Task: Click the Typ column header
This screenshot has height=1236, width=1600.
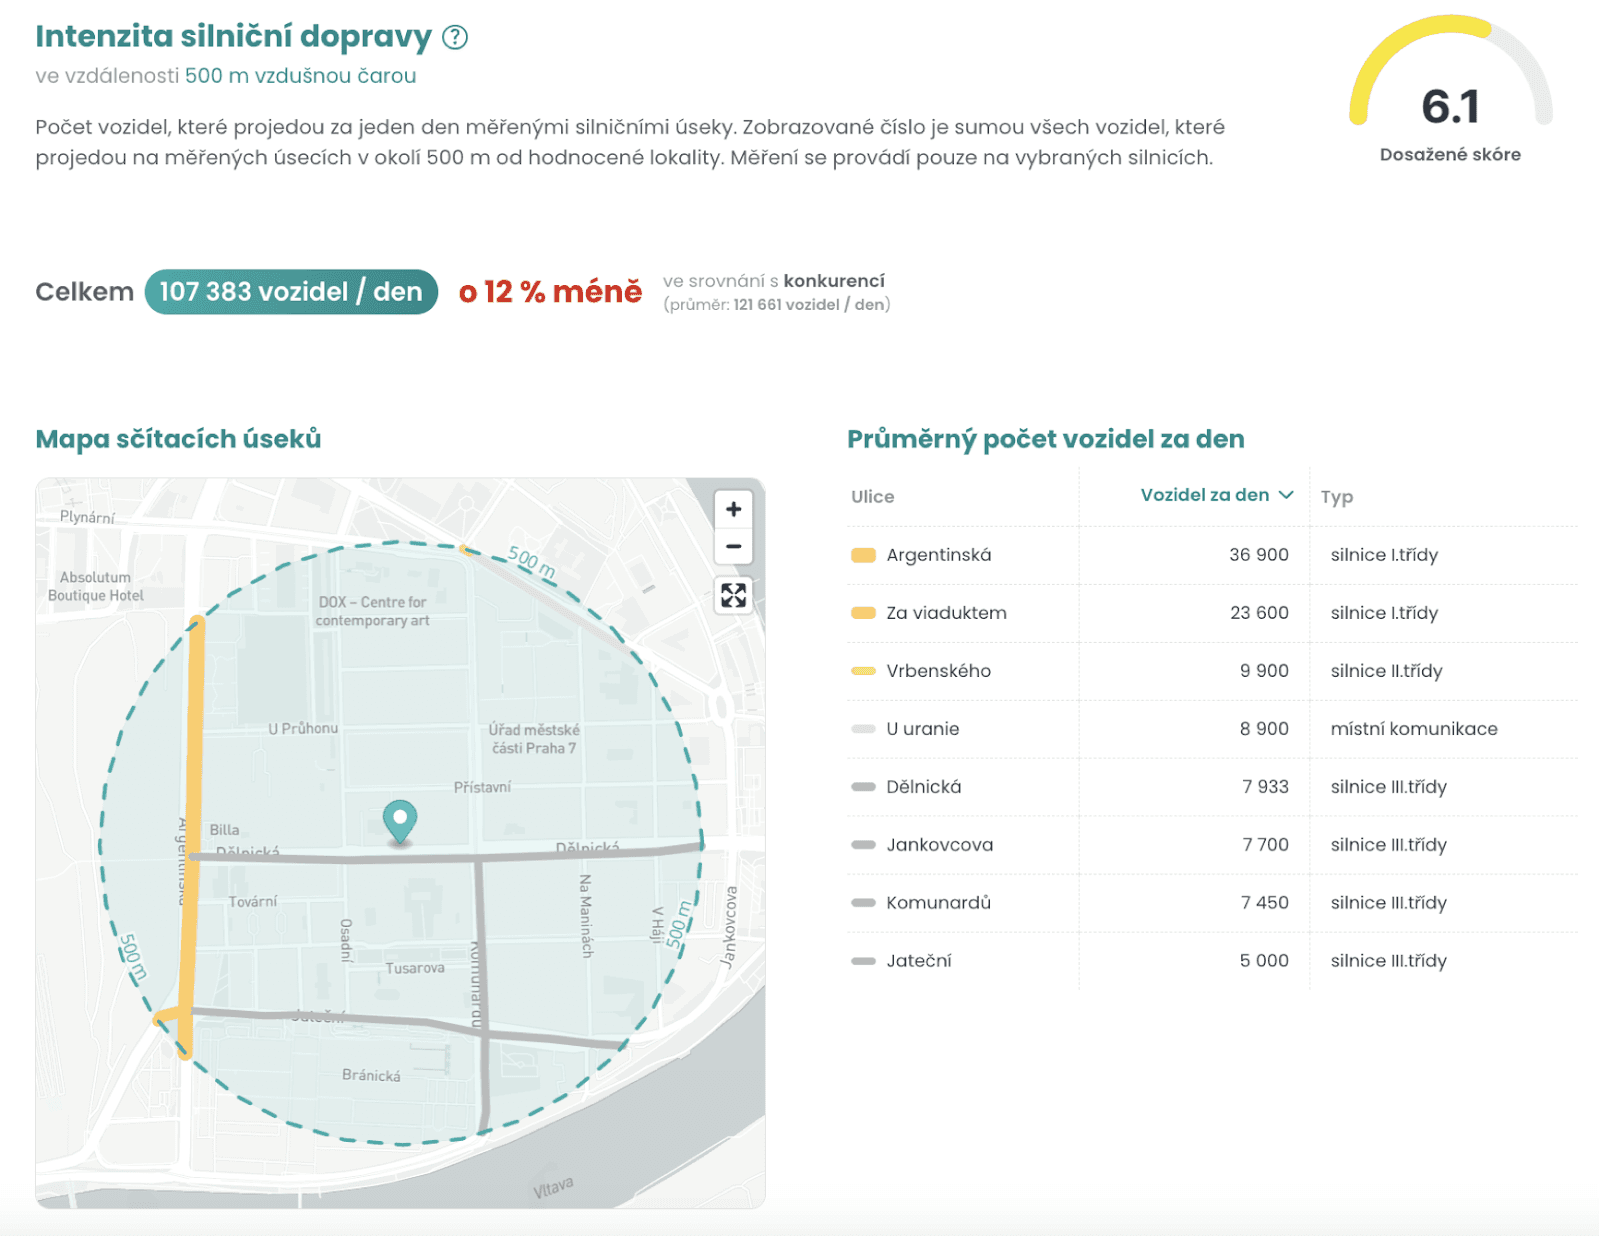Action: pyautogui.click(x=1337, y=496)
